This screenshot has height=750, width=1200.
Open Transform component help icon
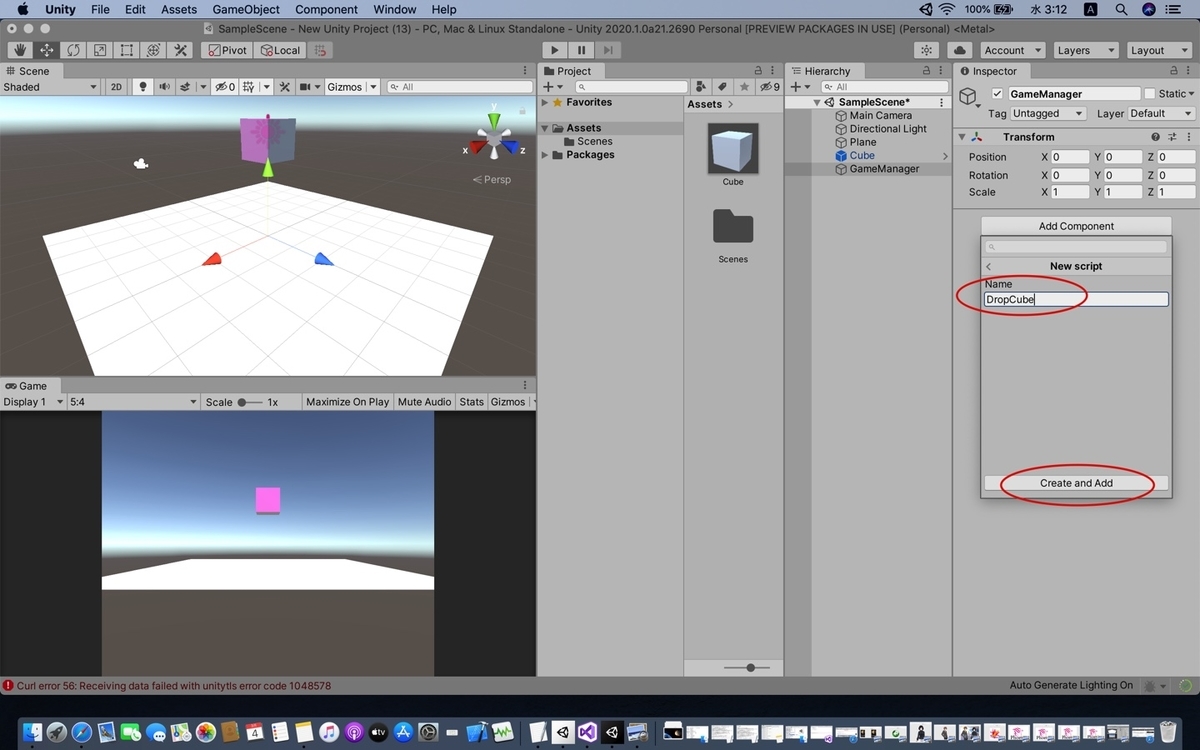click(1156, 137)
